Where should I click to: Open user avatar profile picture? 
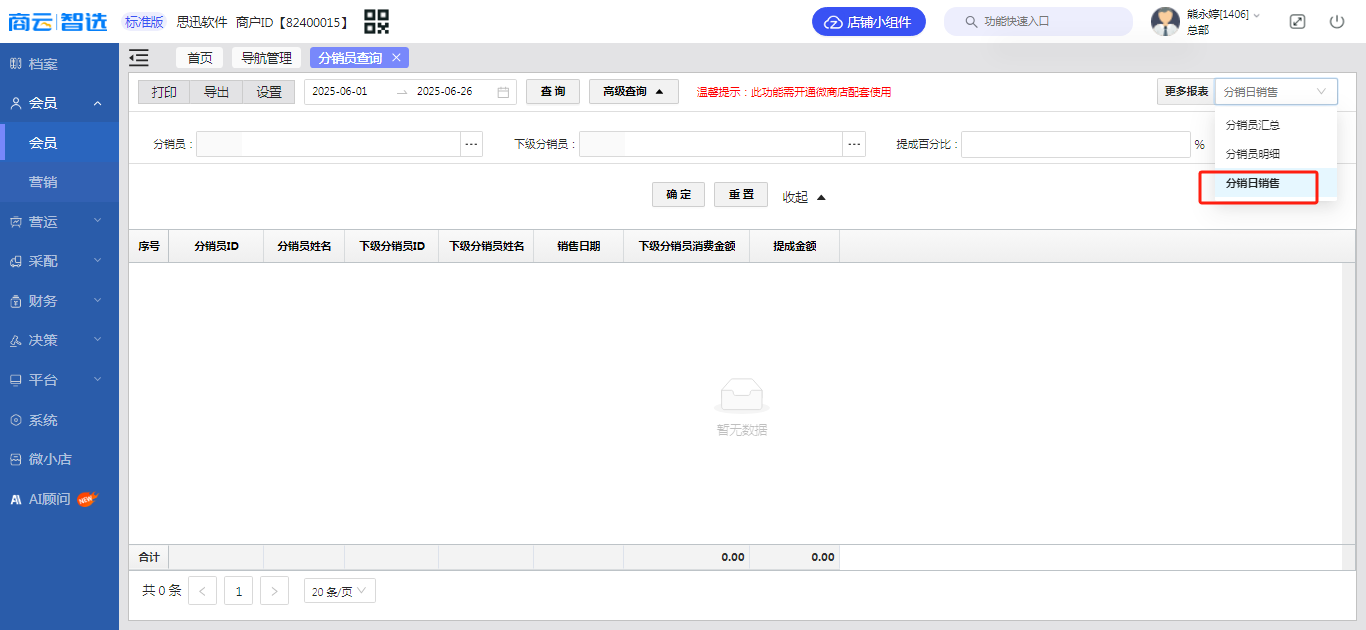click(1166, 21)
